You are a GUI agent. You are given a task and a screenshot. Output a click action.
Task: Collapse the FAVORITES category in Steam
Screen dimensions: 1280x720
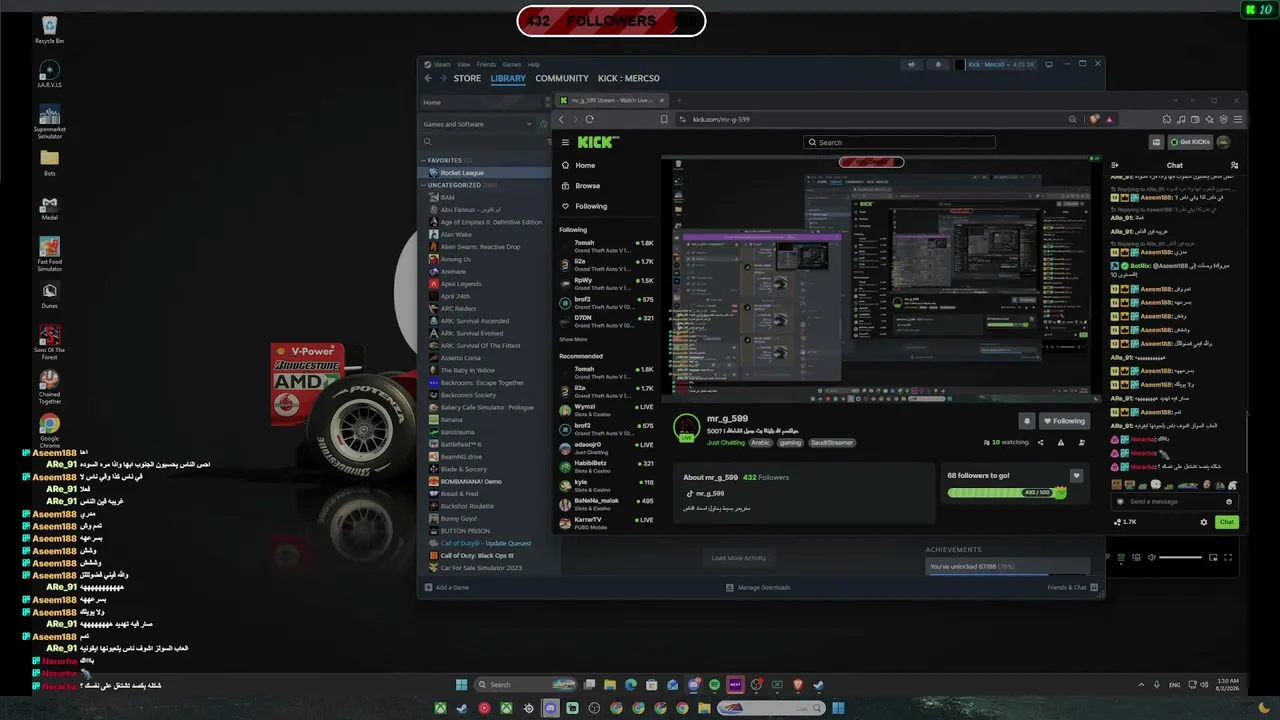[x=423, y=160]
